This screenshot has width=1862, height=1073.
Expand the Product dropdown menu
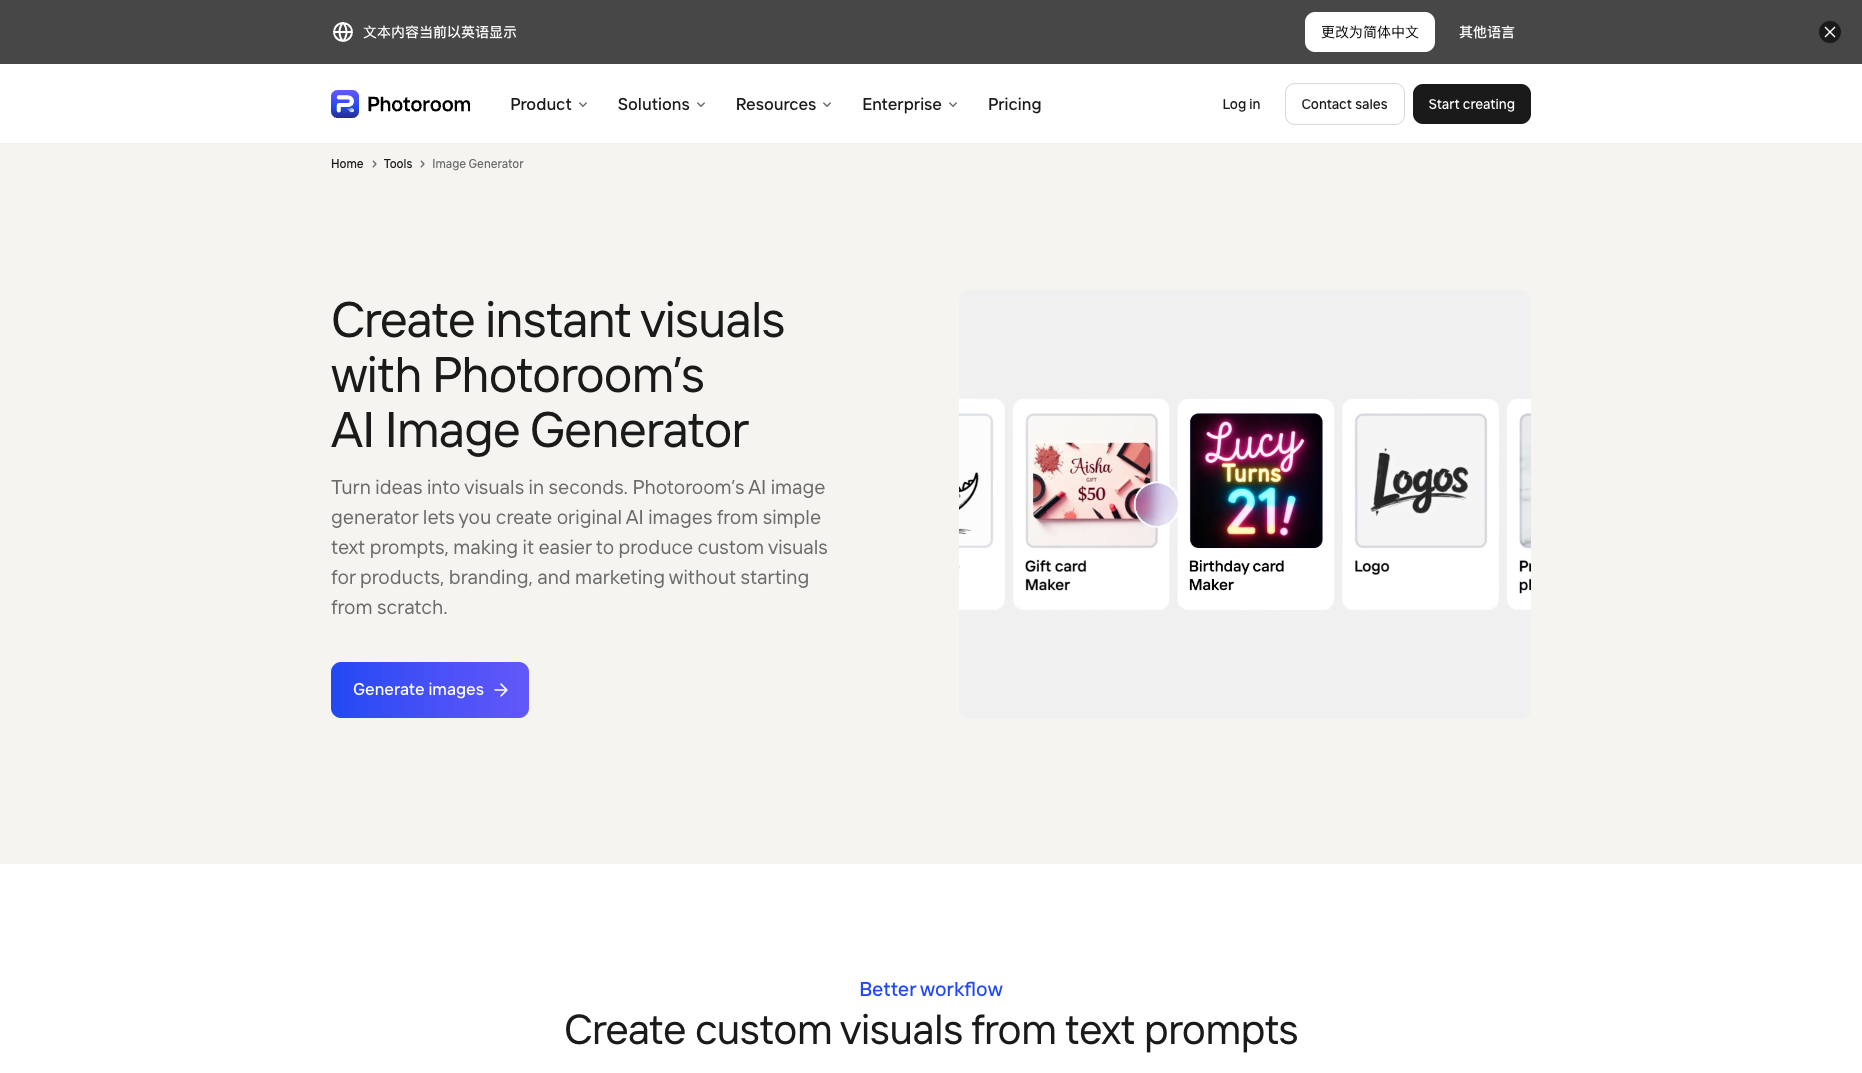(x=548, y=104)
